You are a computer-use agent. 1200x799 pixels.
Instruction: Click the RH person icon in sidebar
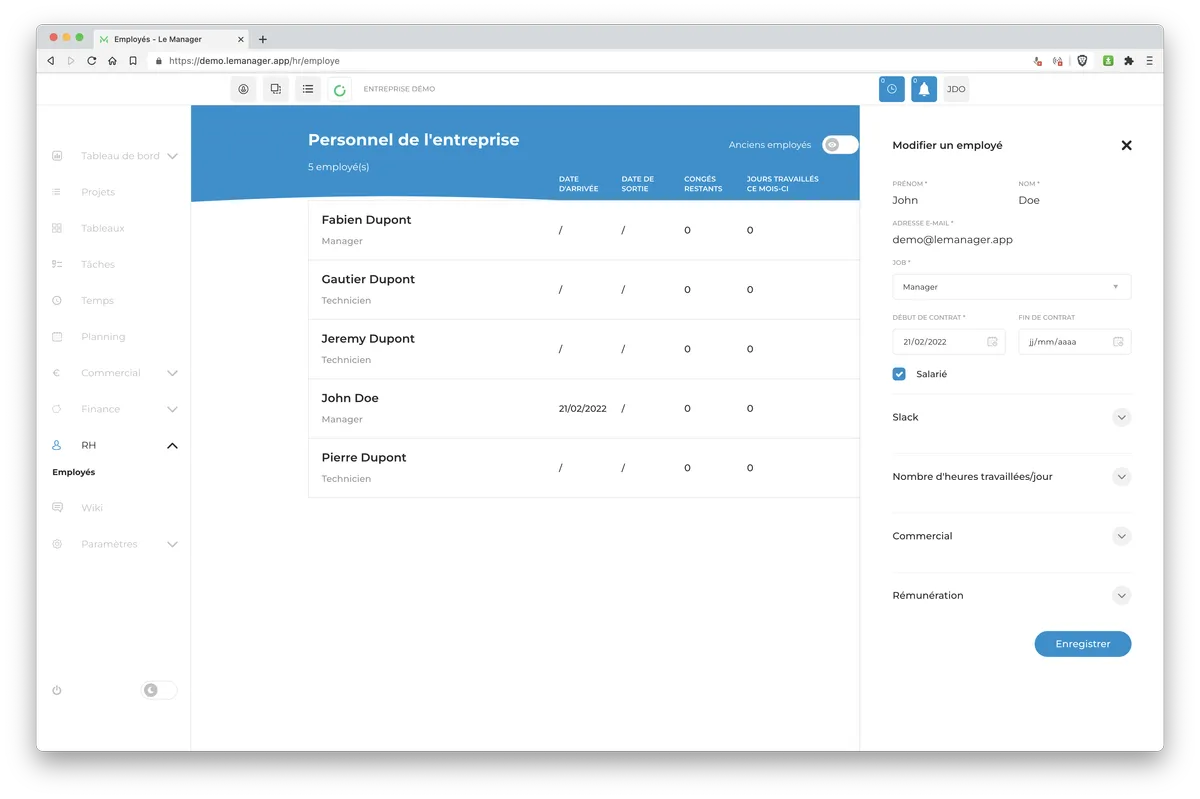point(57,445)
